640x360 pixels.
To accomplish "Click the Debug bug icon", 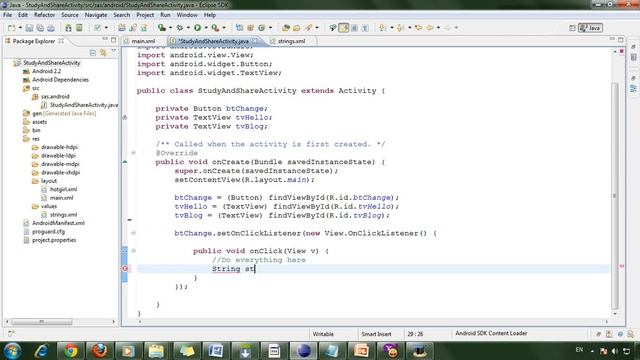I will pos(180,28).
